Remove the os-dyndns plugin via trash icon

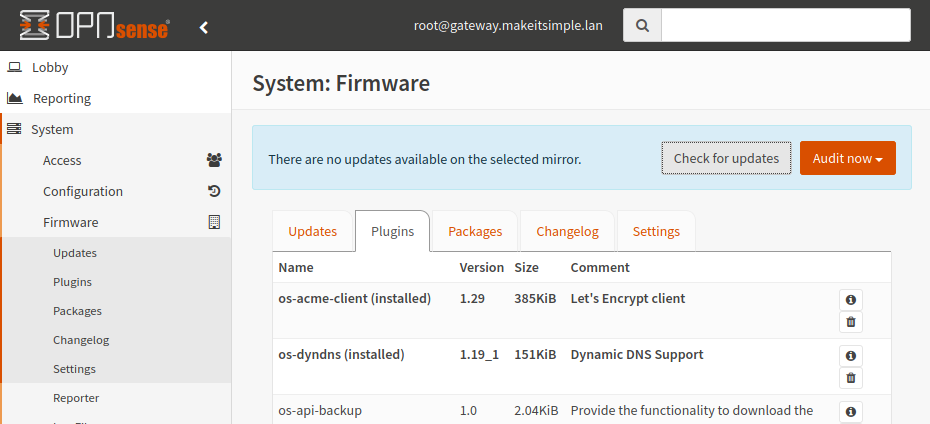tap(850, 378)
